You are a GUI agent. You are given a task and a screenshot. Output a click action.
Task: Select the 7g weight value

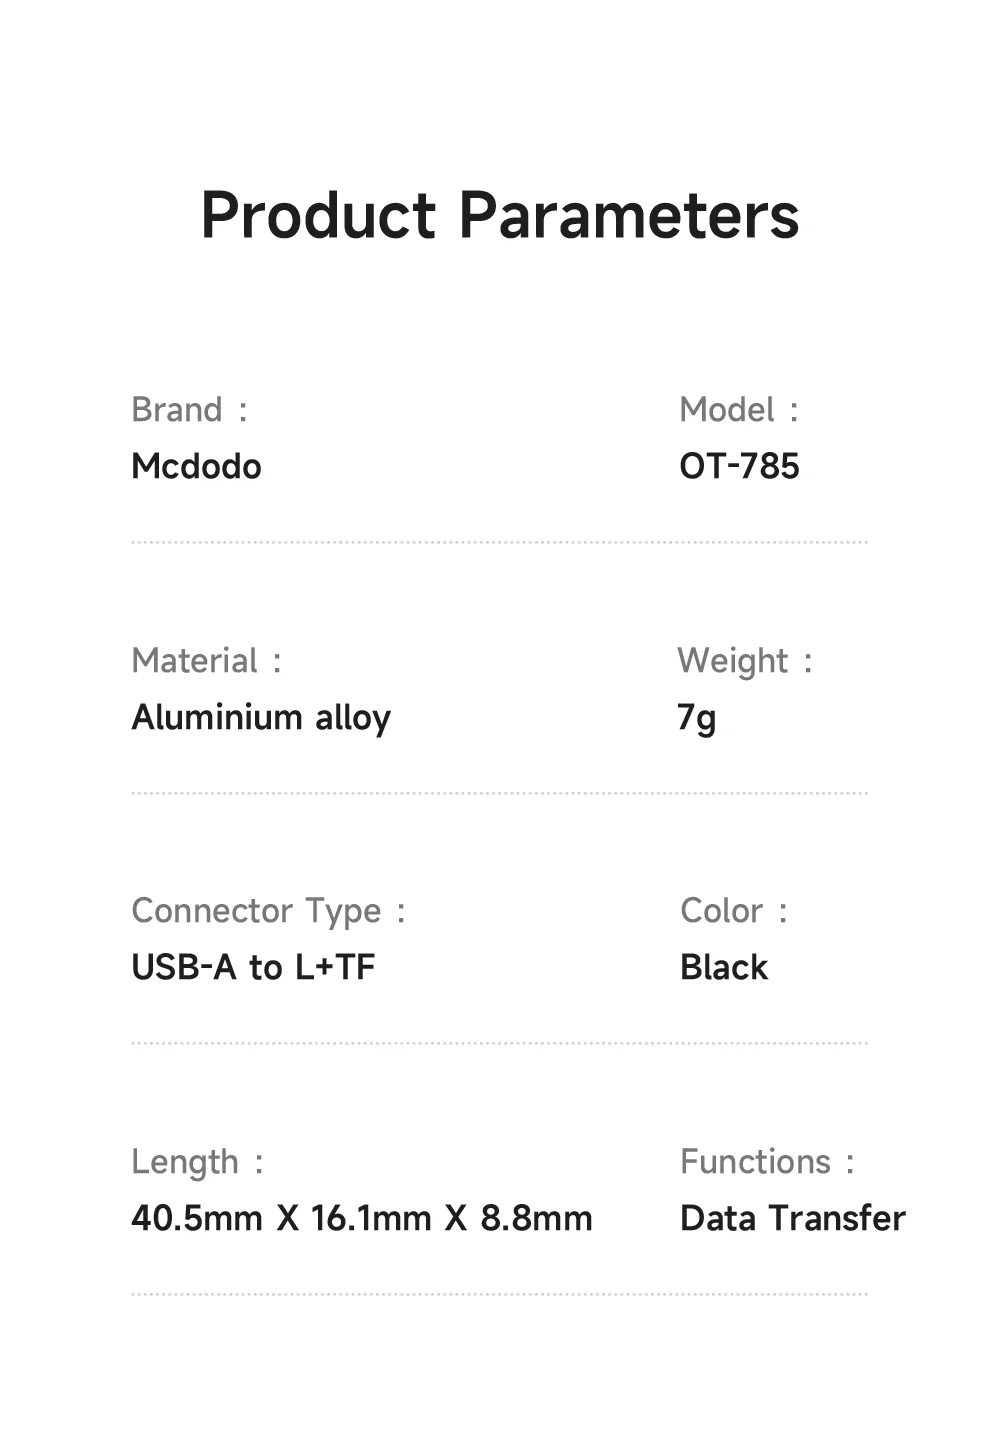[697, 718]
